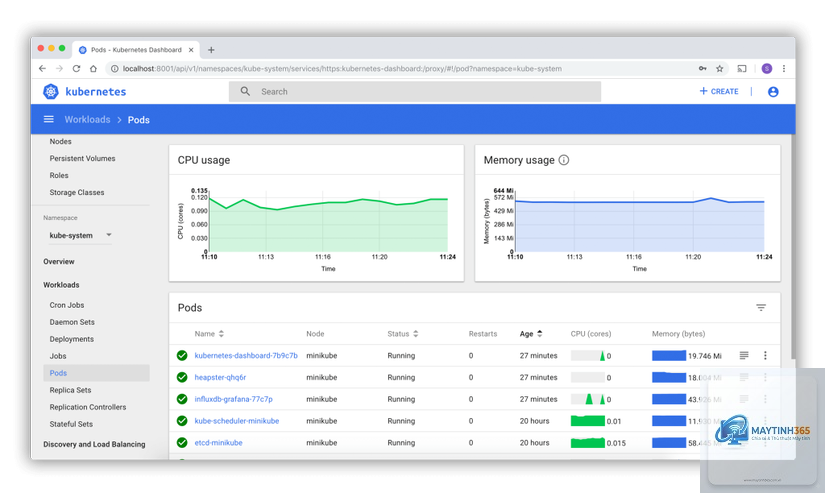Open Jobs in sidebar
The width and height of the screenshot is (825, 493).
point(58,356)
